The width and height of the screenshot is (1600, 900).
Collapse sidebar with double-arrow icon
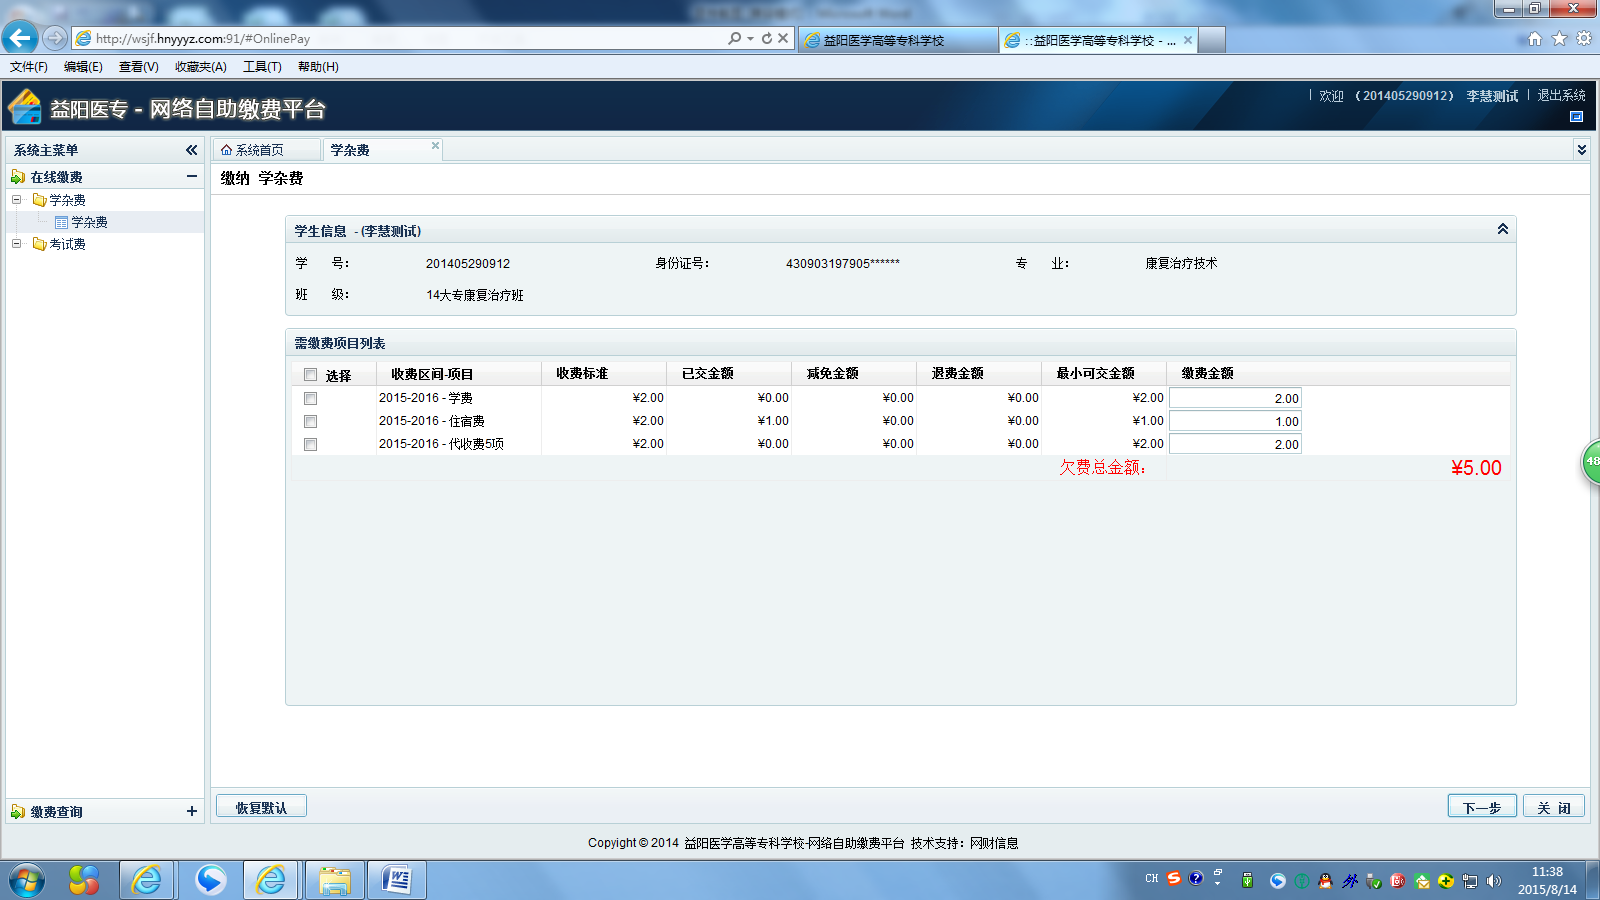(191, 150)
